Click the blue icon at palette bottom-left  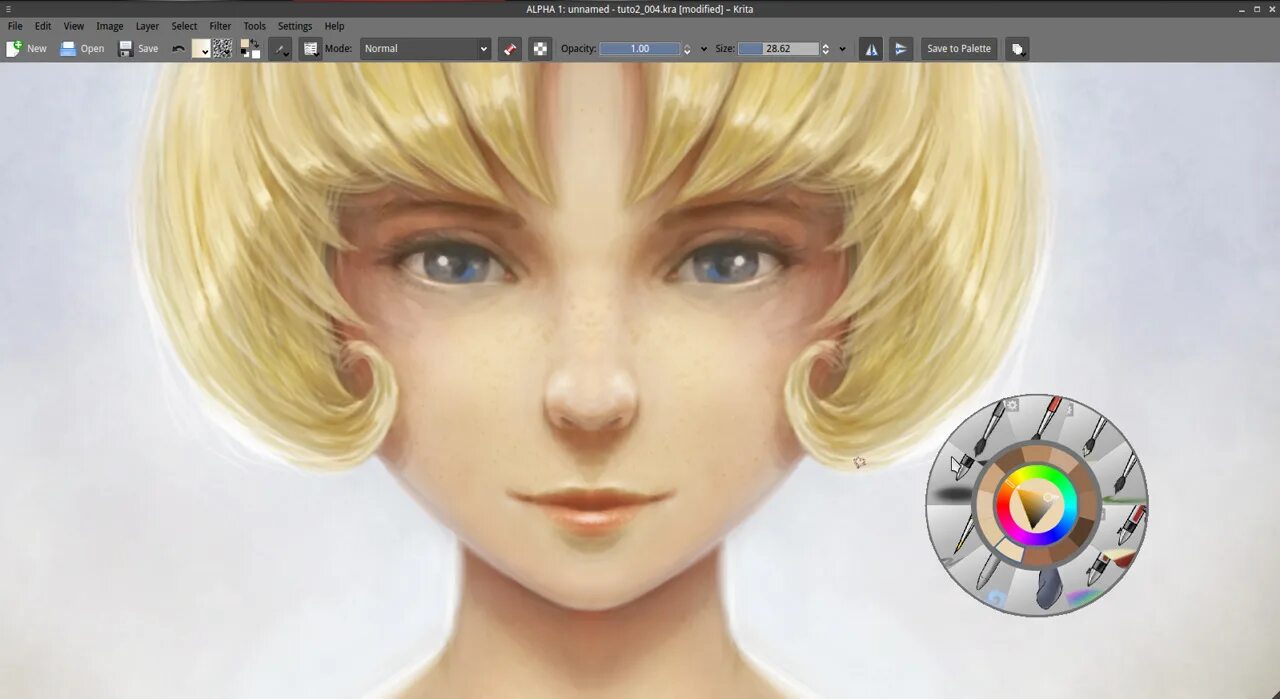coord(996,599)
